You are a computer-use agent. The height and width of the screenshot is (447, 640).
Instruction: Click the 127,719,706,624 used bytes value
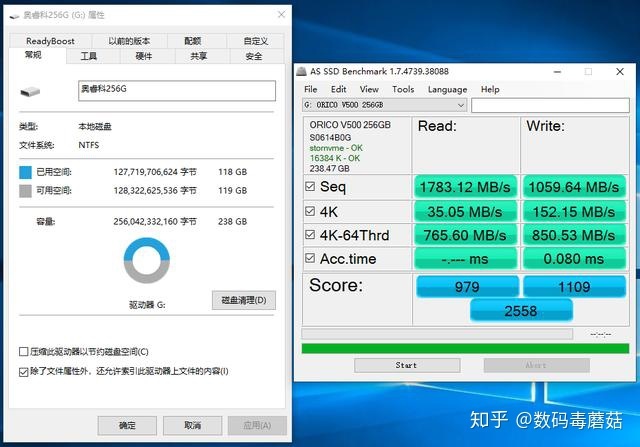[x=155, y=172]
